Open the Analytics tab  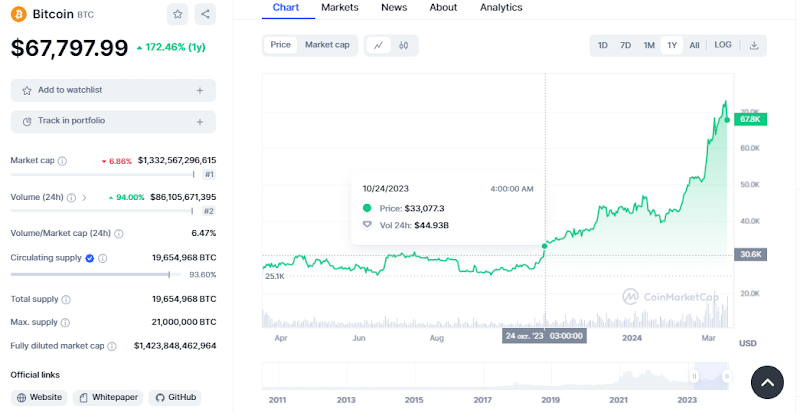501,8
